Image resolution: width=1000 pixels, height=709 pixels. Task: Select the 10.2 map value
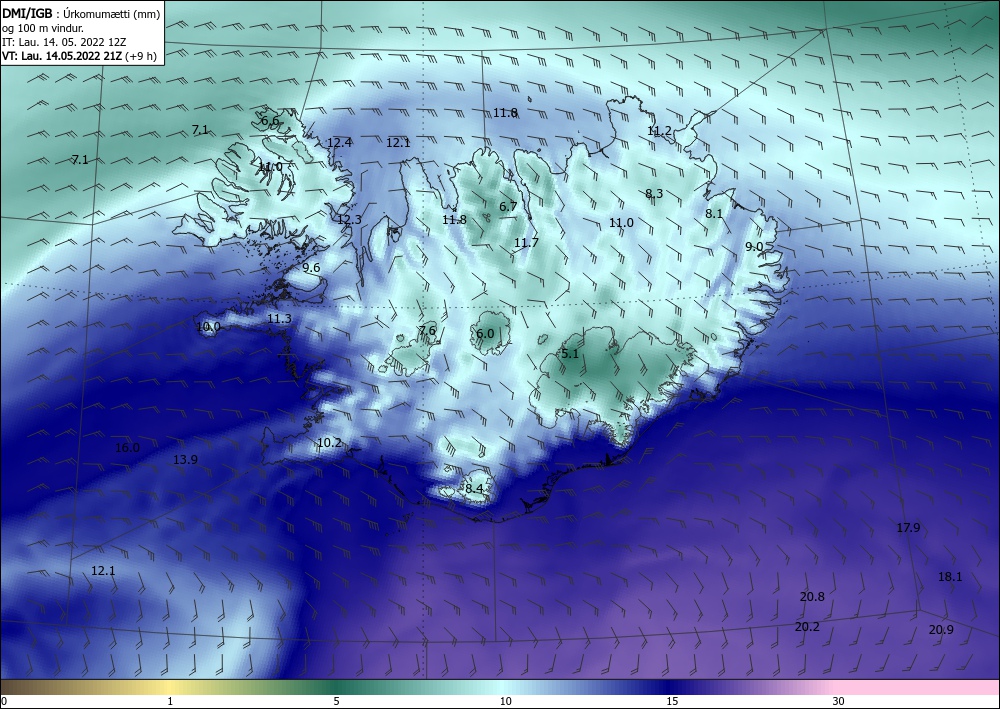click(329, 442)
